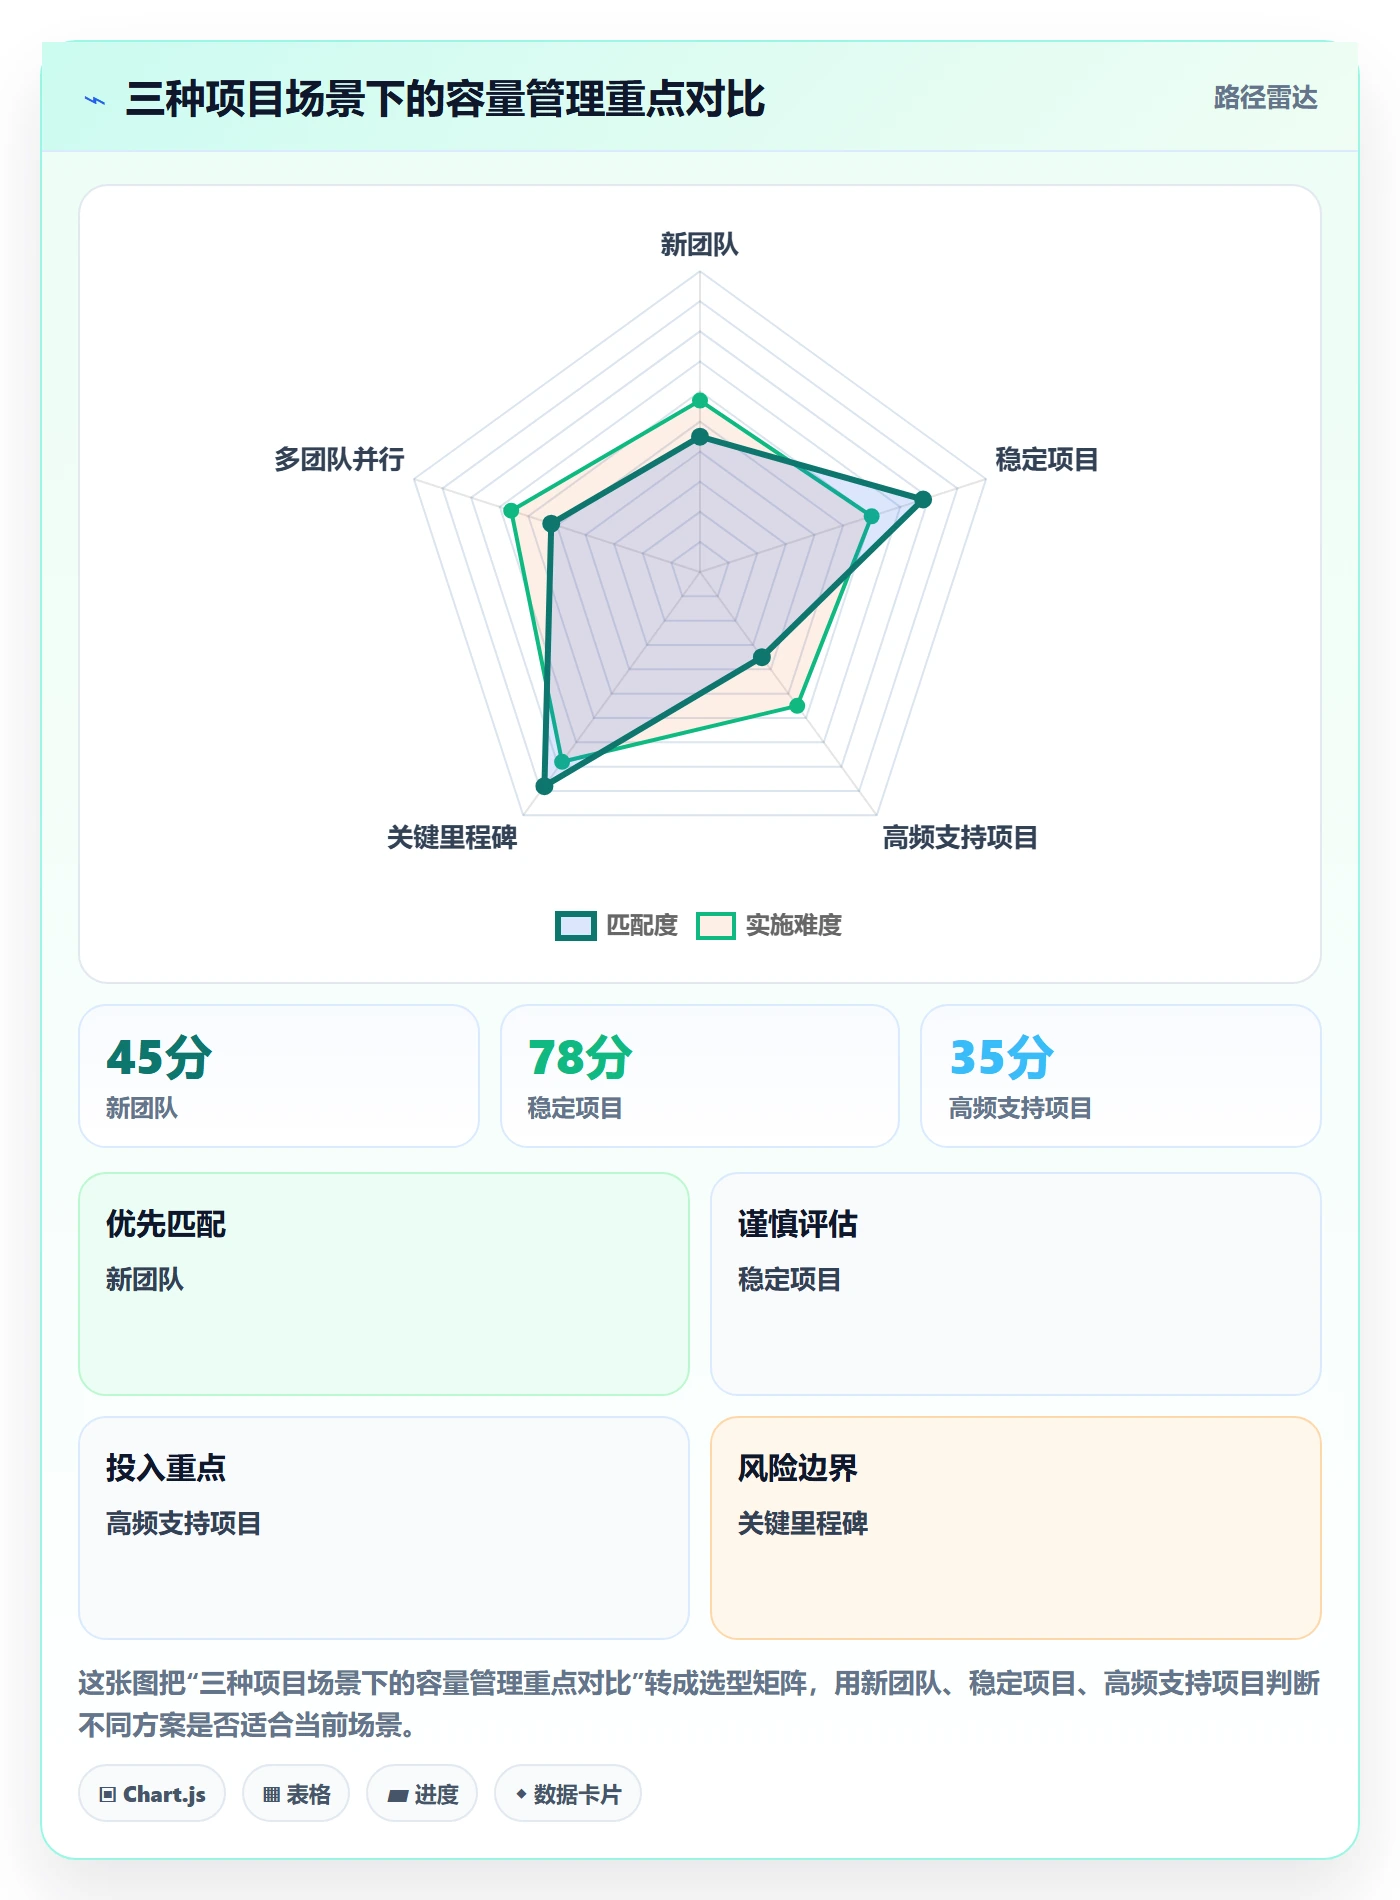Image resolution: width=1400 pixels, height=1900 pixels.
Task: Click the 关键里程碑 匹配度 data point on radar
Action: (544, 786)
